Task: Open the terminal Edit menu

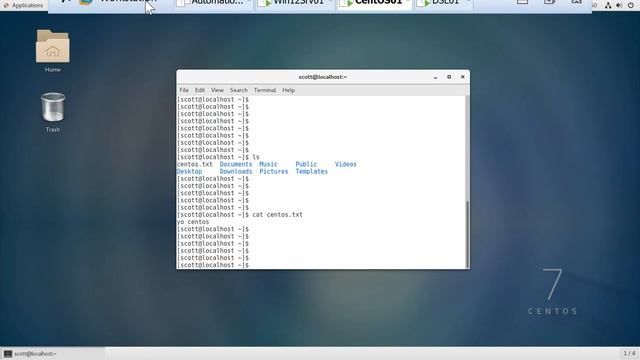Action: pyautogui.click(x=200, y=90)
